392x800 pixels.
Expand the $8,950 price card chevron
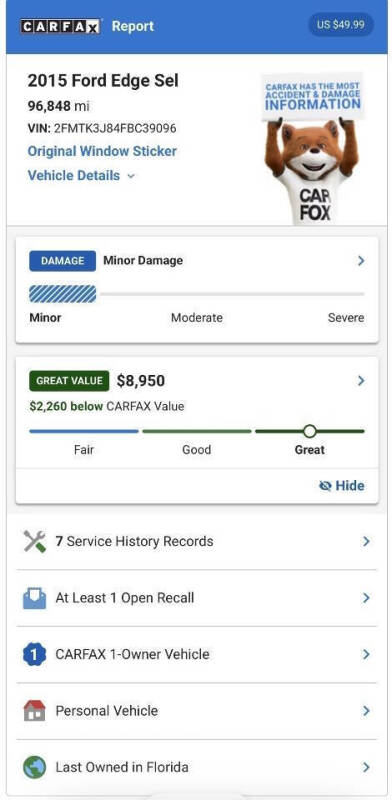(x=361, y=381)
